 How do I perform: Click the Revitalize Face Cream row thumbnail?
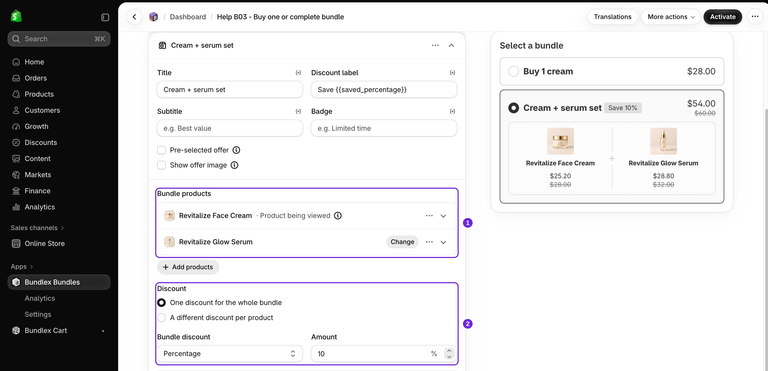click(x=169, y=216)
